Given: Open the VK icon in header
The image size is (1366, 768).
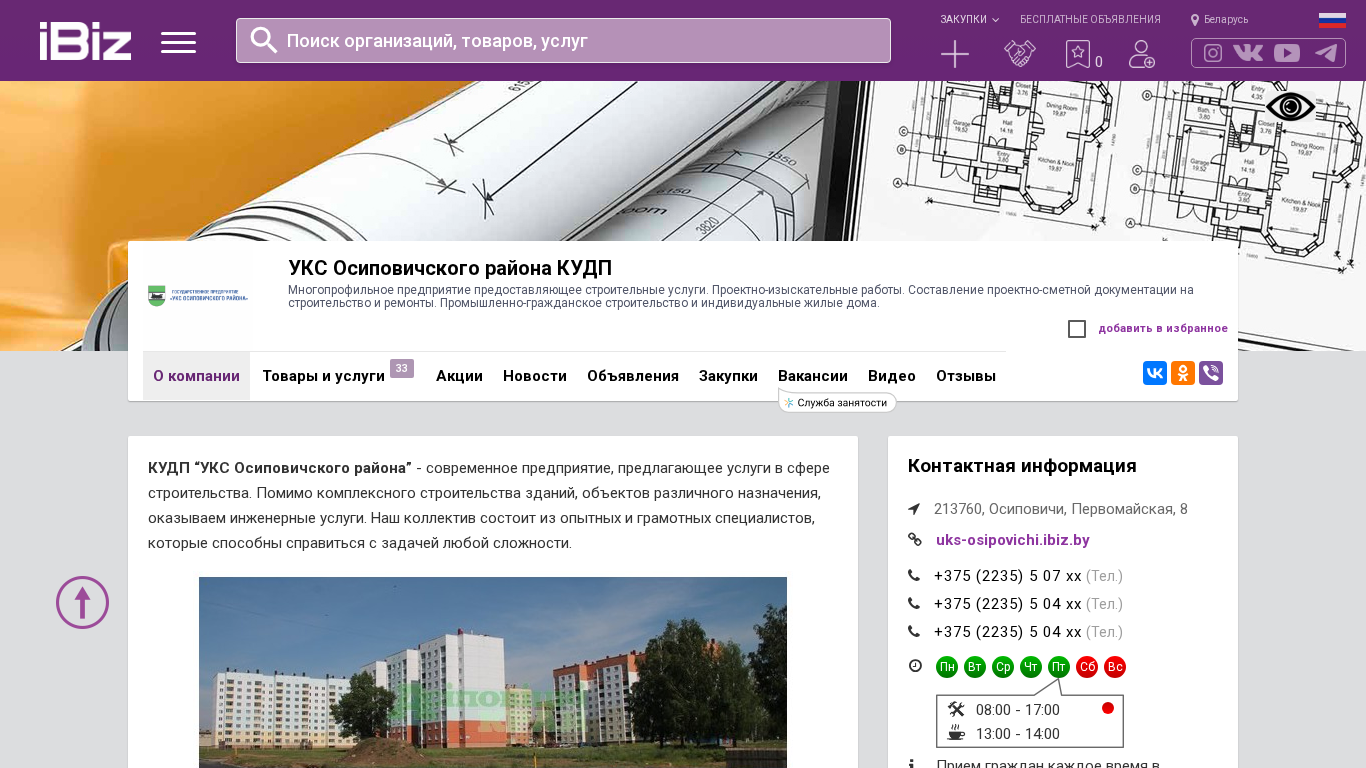Looking at the screenshot, I should pyautogui.click(x=1248, y=53).
